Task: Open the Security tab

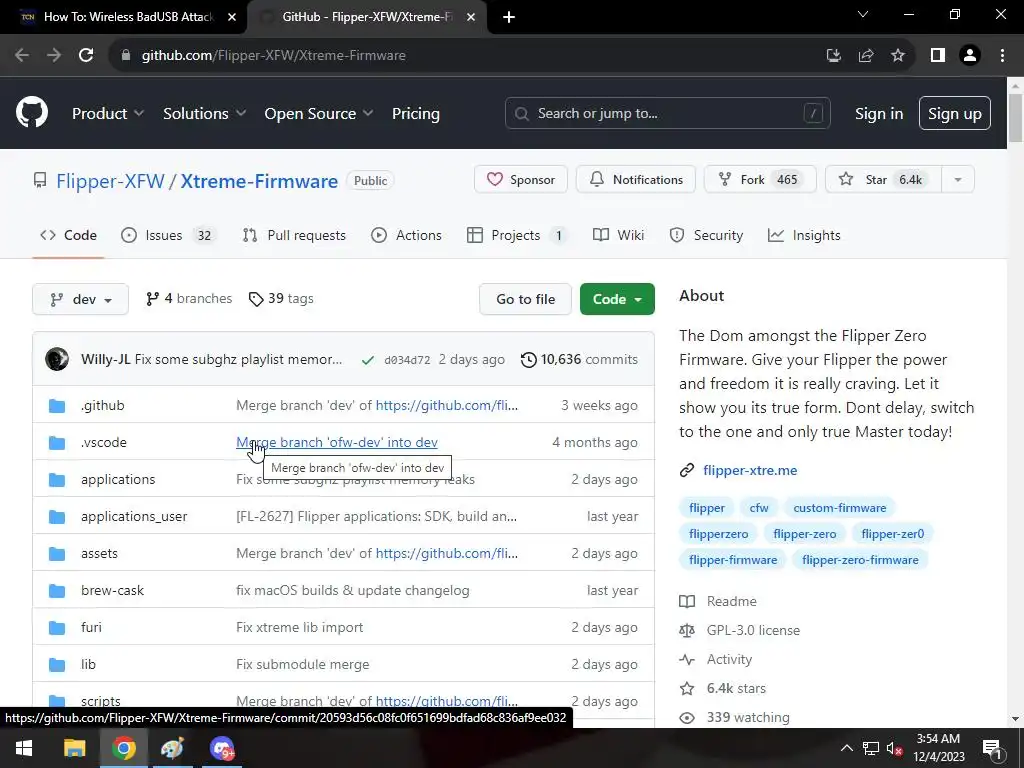Action: click(x=707, y=235)
